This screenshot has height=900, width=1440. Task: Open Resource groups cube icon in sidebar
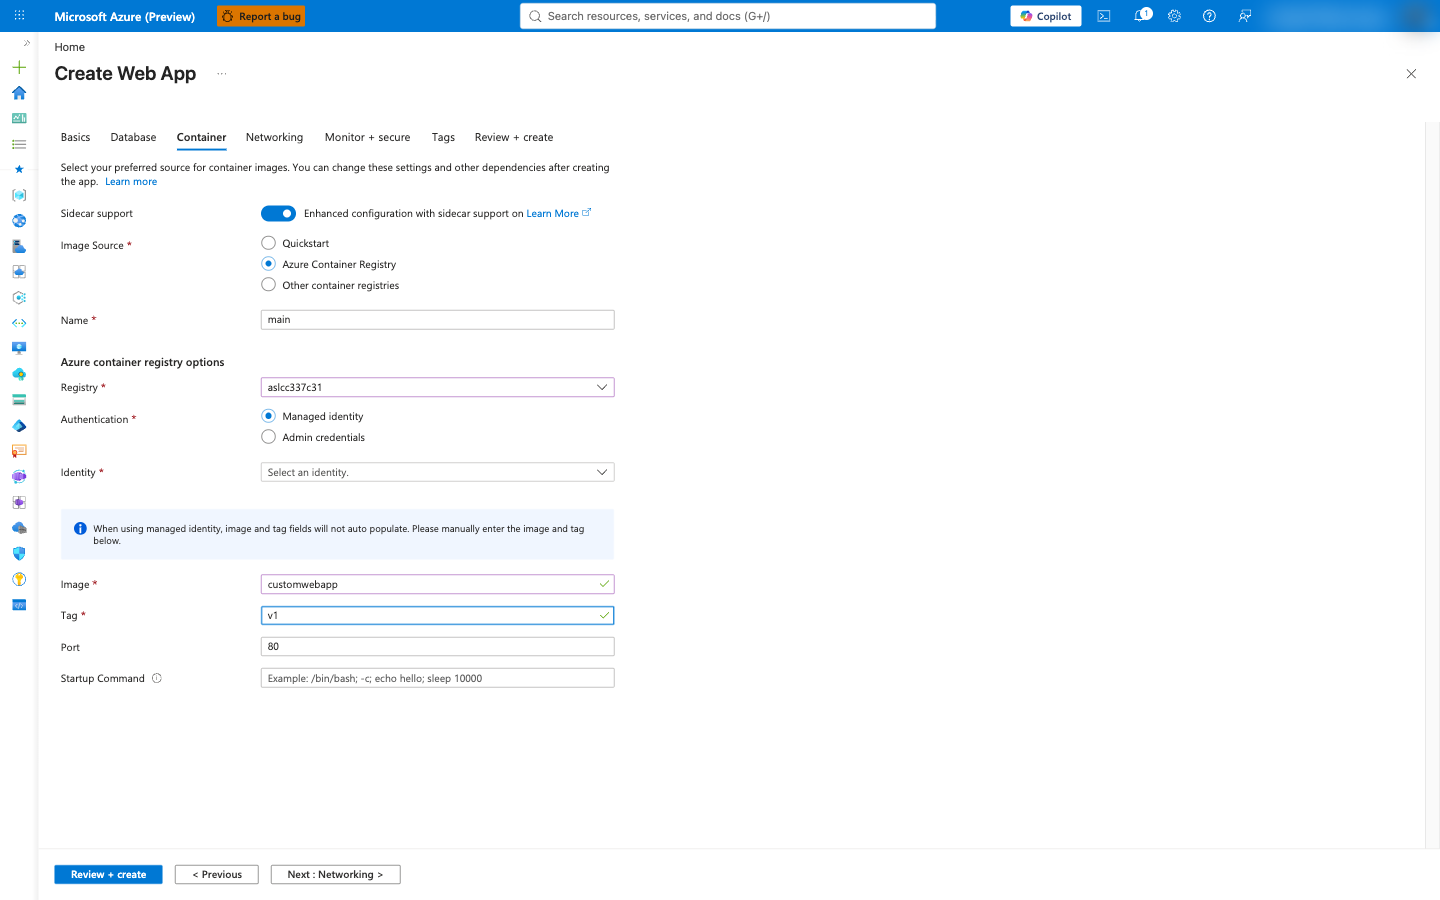(x=19, y=195)
